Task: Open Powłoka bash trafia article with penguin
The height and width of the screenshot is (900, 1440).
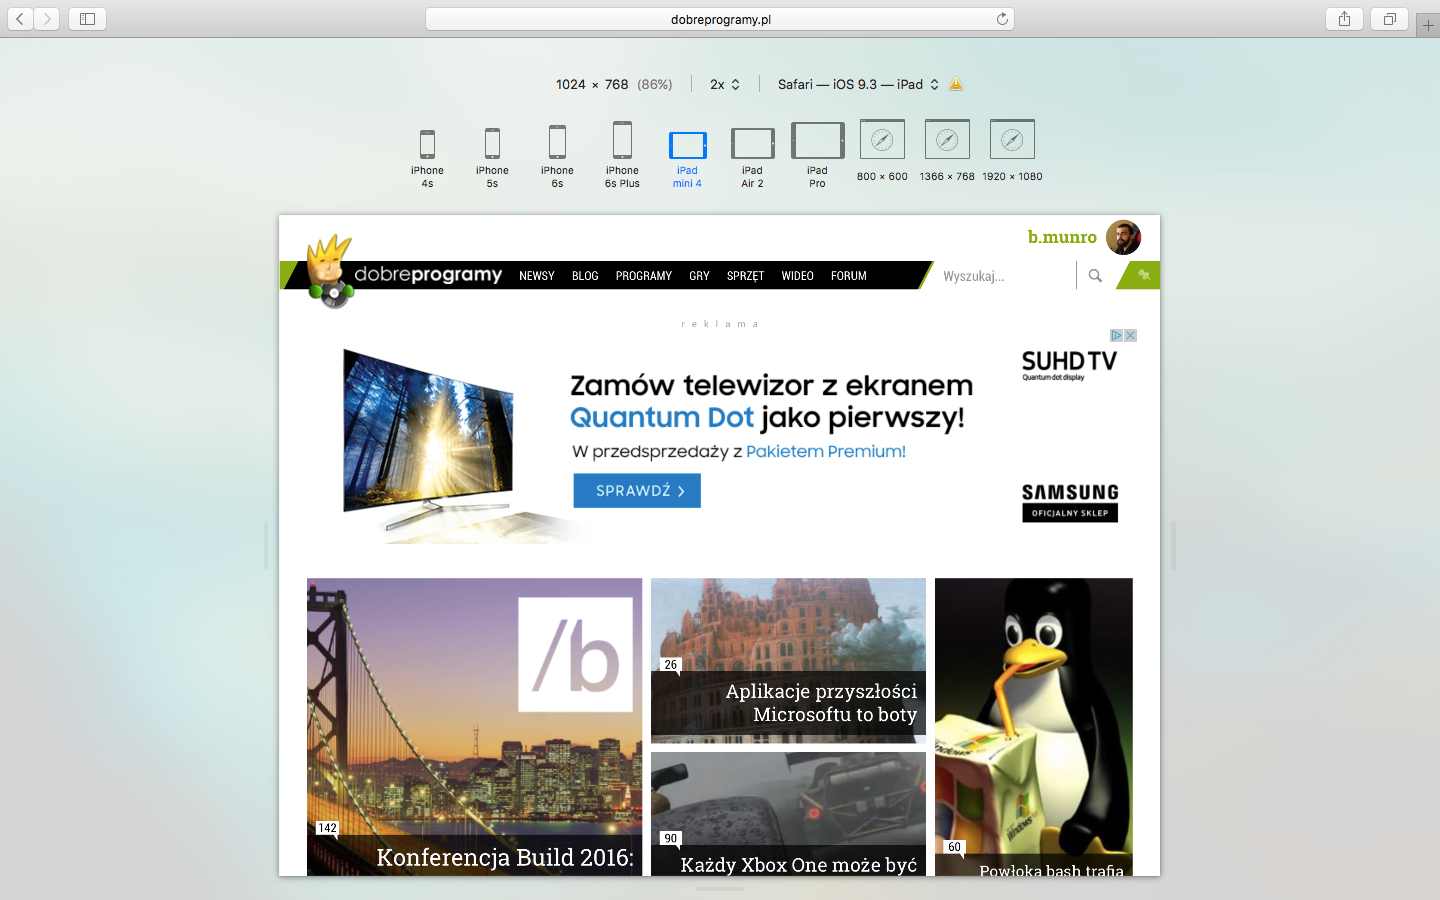Action: (1034, 727)
